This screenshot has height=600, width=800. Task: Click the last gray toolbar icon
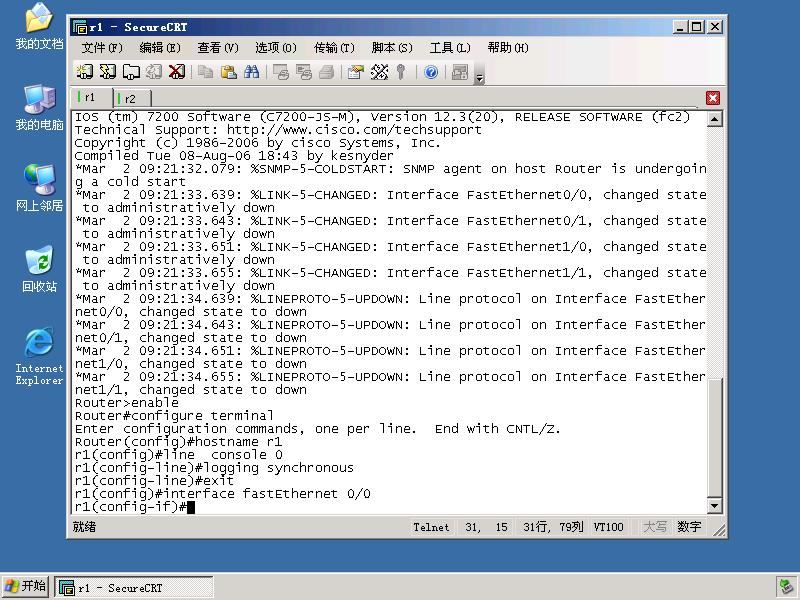[460, 72]
